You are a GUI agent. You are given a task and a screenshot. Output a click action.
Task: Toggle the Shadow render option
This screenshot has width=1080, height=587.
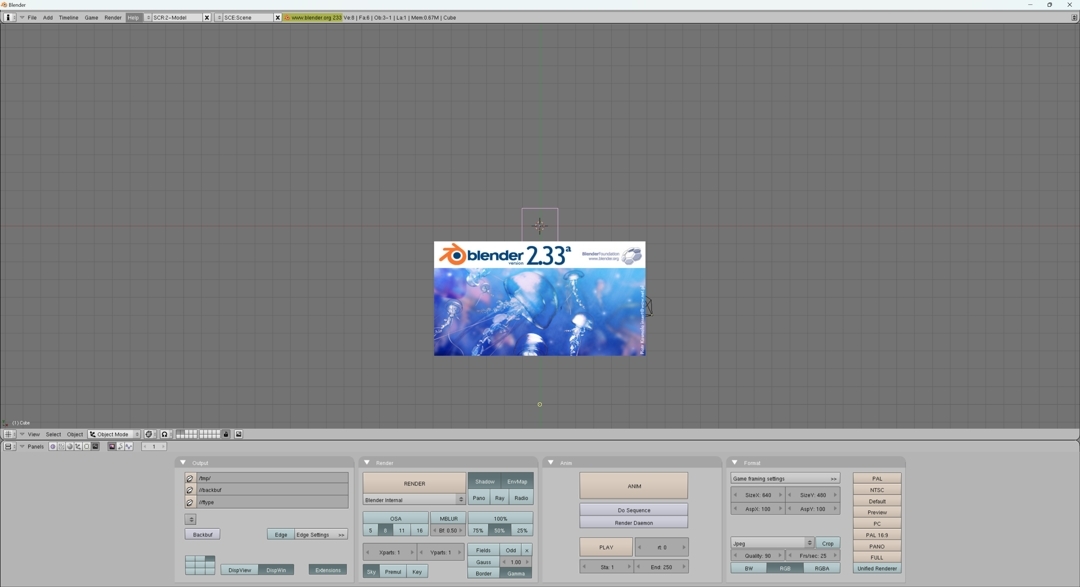click(x=484, y=482)
